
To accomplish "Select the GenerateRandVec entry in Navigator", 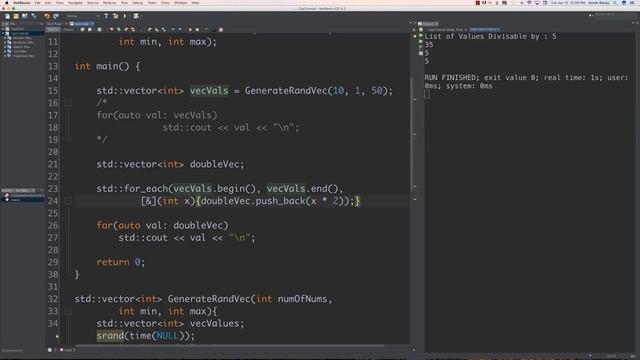I will click(x=24, y=196).
